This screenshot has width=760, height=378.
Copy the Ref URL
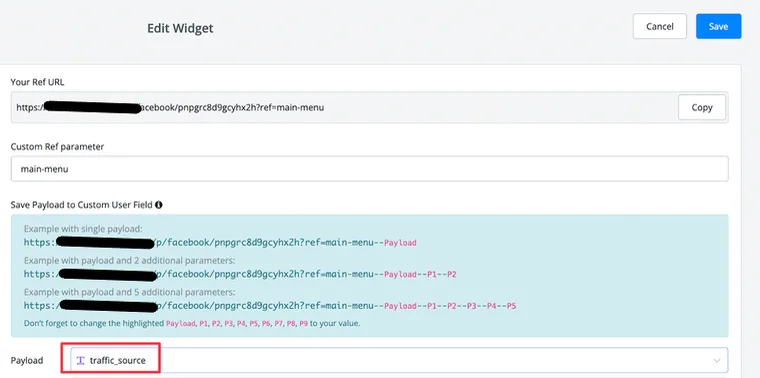coord(702,107)
